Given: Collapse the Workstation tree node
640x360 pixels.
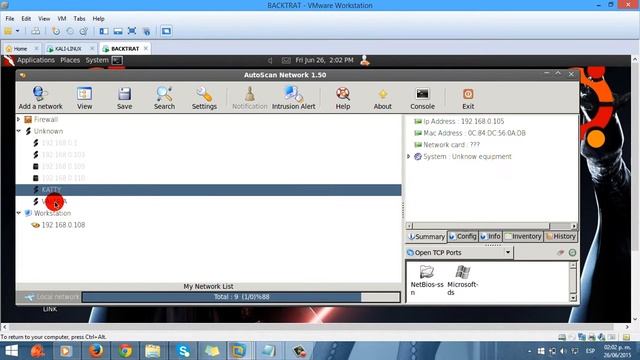Looking at the screenshot, I should (18, 213).
